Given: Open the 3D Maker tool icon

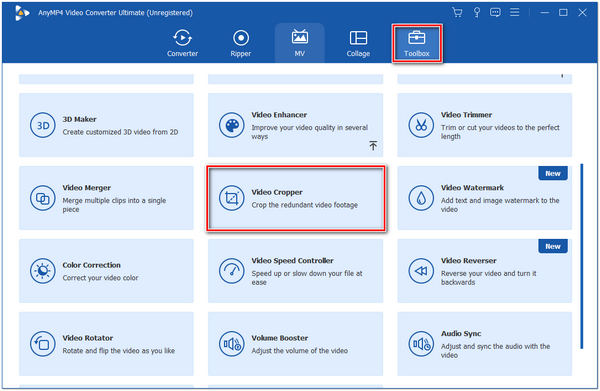Looking at the screenshot, I should [42, 125].
